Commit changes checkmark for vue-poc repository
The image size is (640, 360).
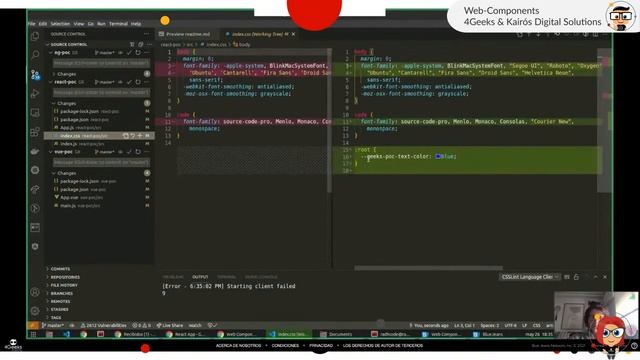(129, 152)
